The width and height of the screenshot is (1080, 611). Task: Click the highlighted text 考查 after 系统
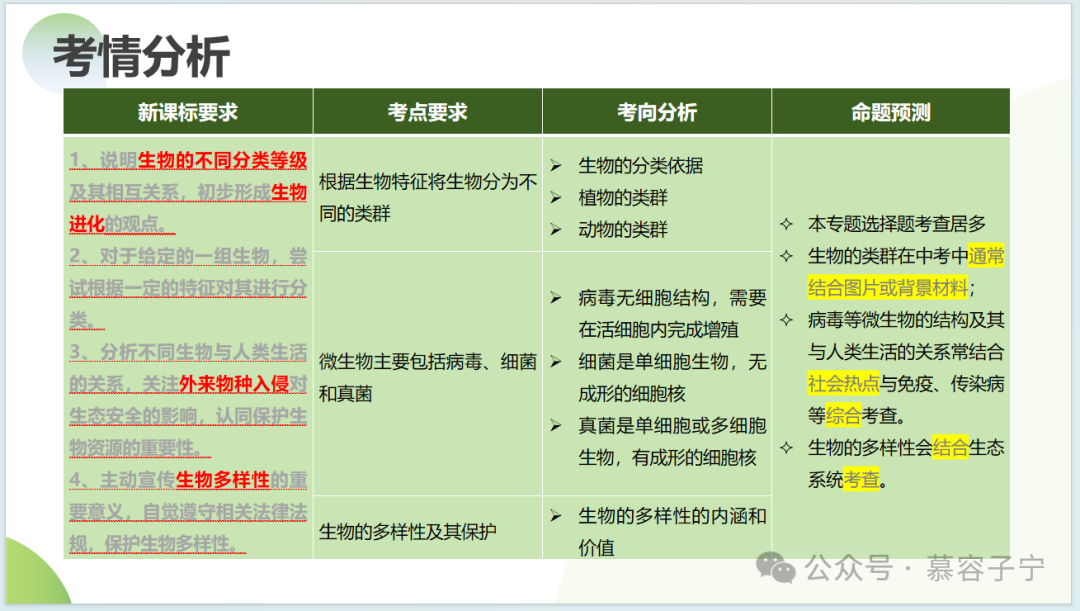(861, 479)
